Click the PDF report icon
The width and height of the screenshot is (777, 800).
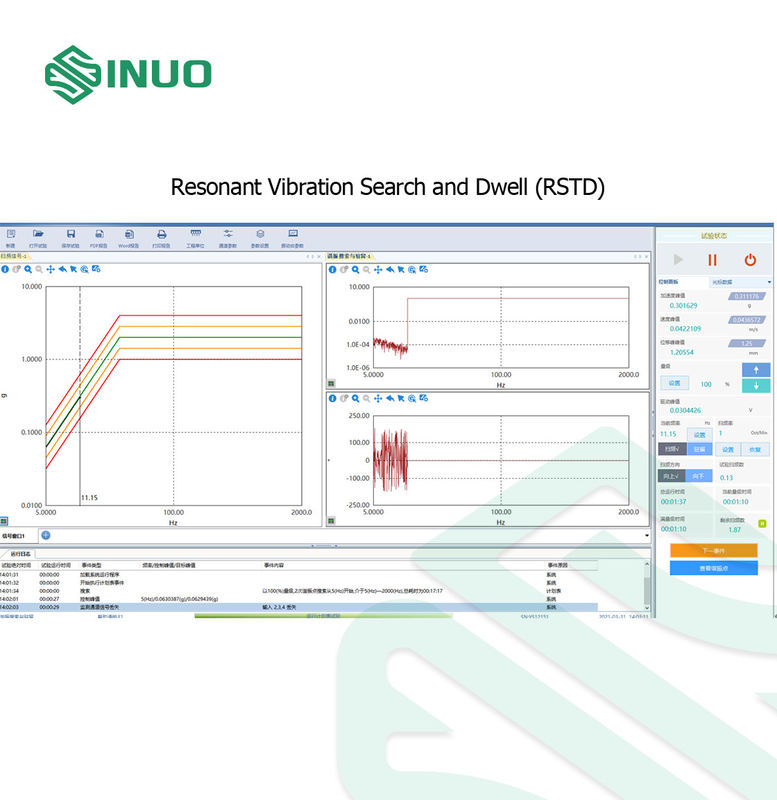pyautogui.click(x=99, y=234)
